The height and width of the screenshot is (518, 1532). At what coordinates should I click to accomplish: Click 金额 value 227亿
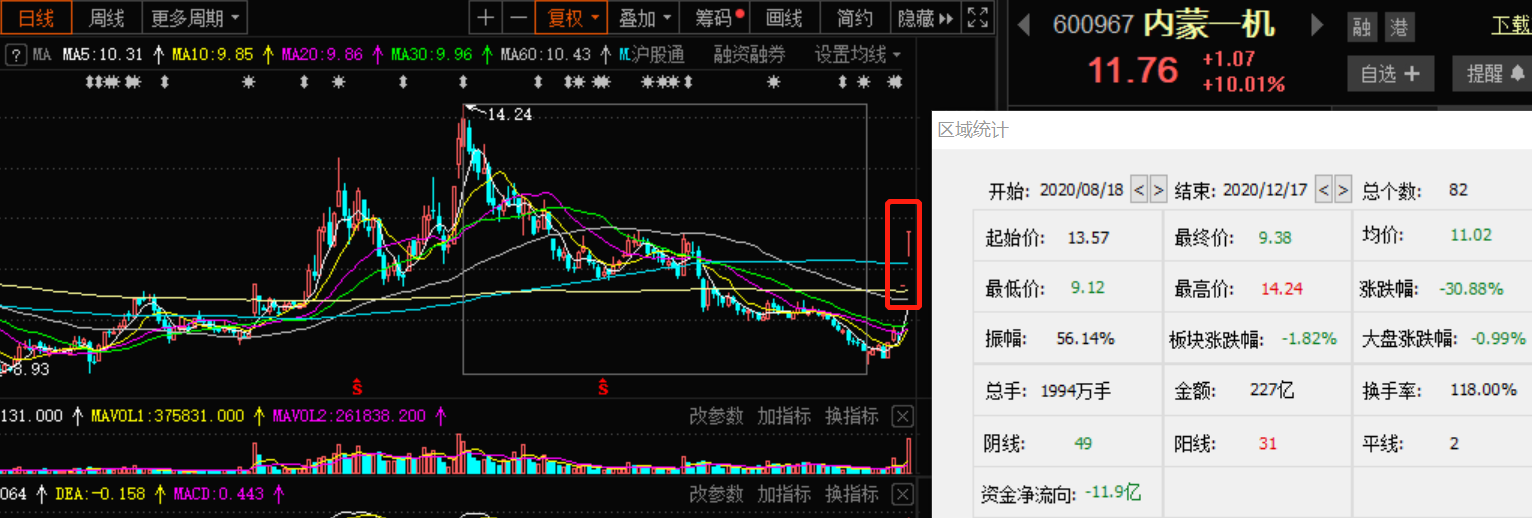pyautogui.click(x=1272, y=390)
